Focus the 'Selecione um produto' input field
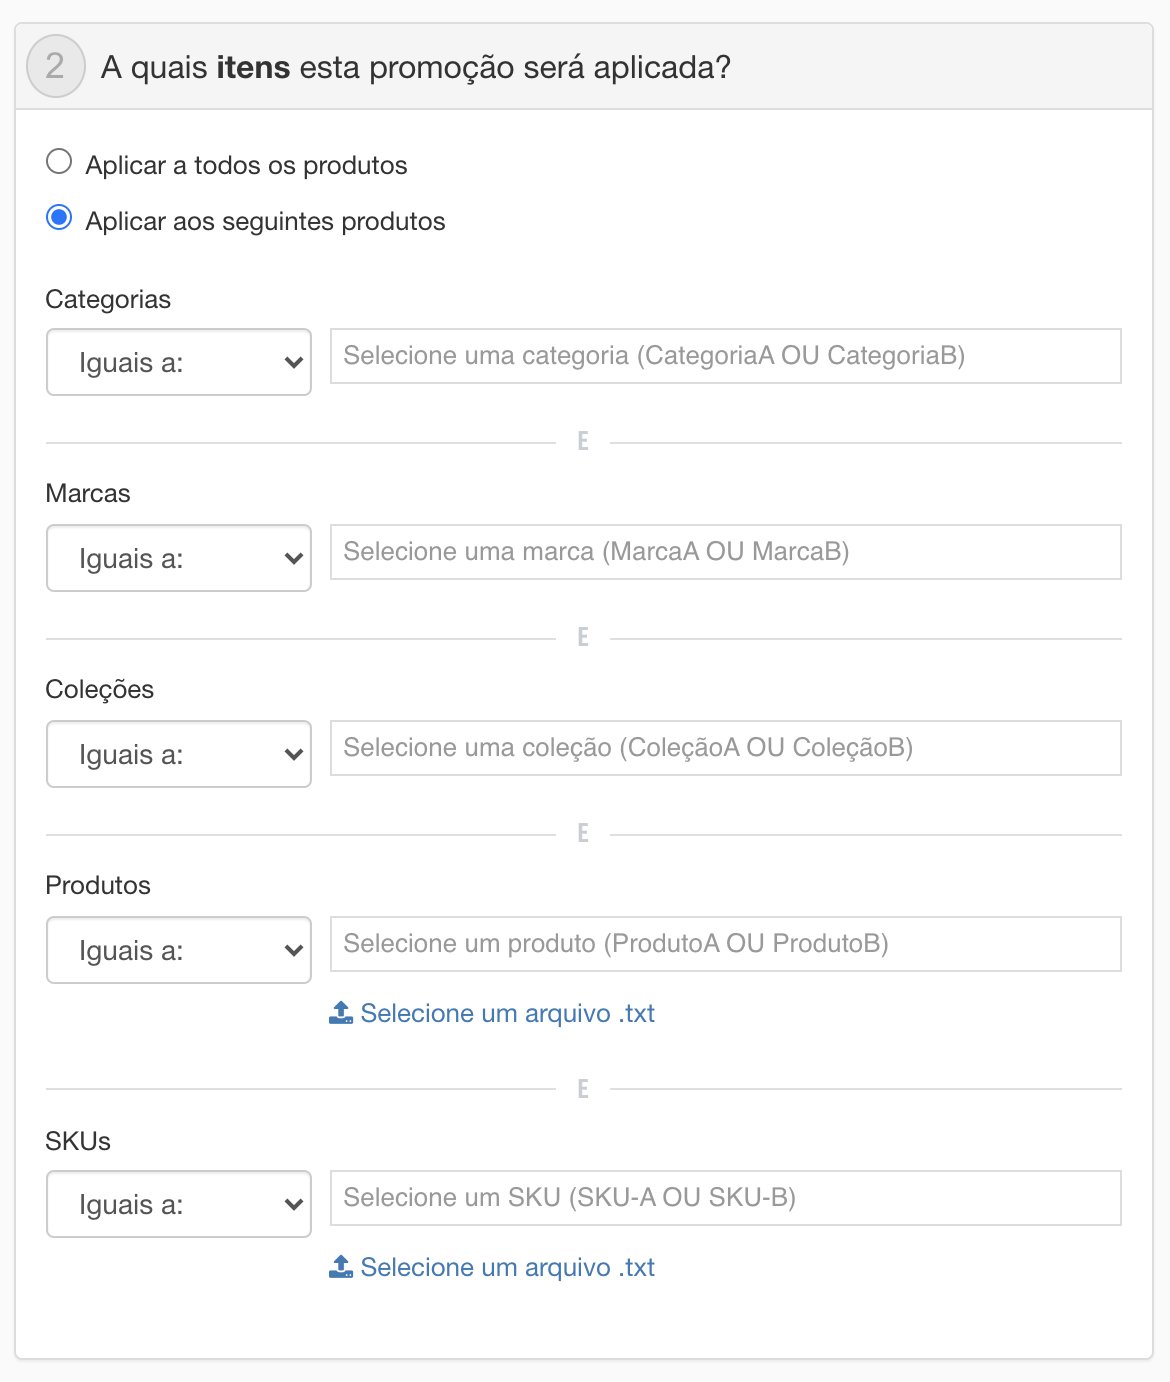The width and height of the screenshot is (1170, 1382). [726, 944]
